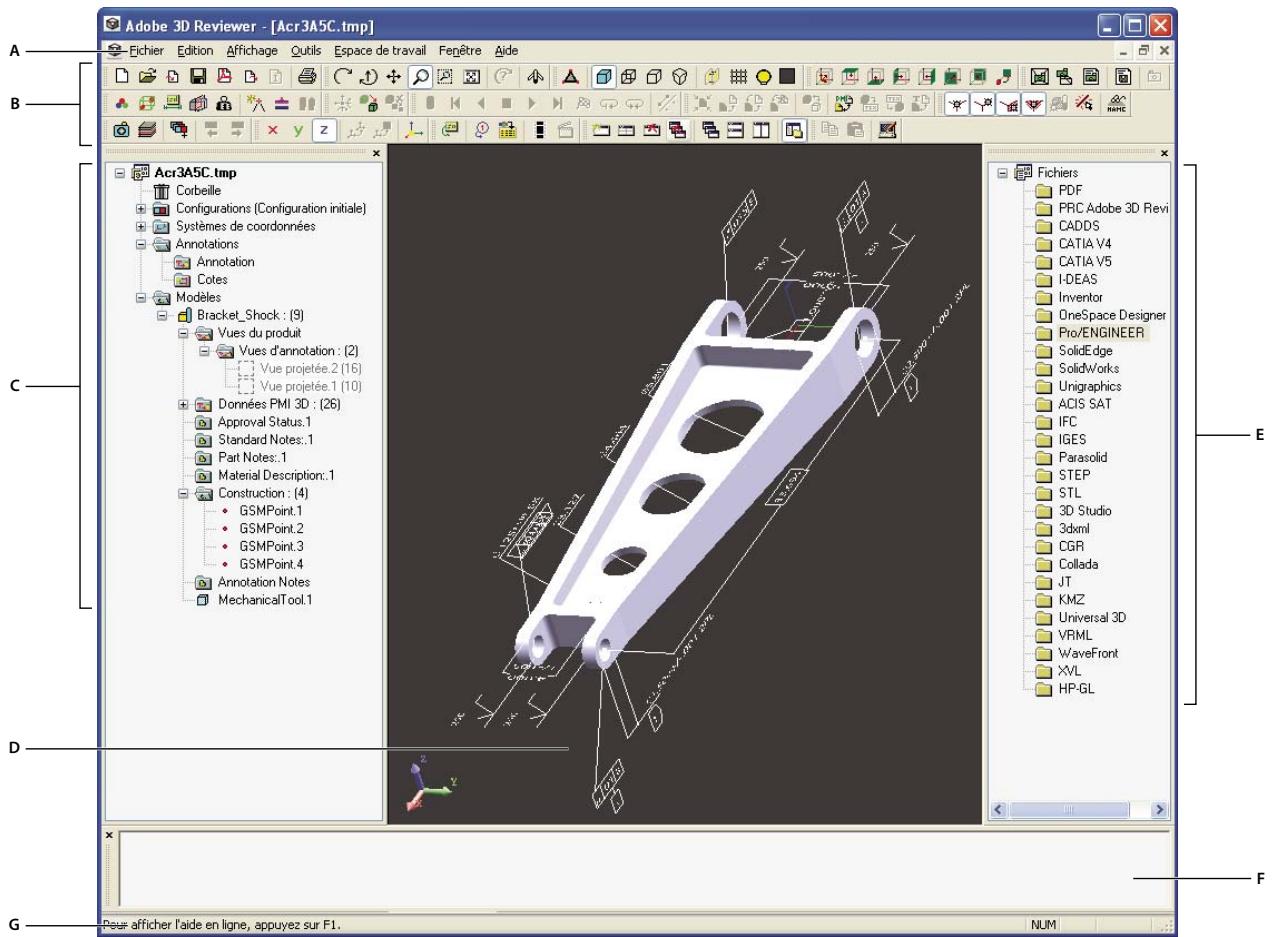Click the camera snapshot toolbar icon
Viewport: 1276px width, 937px height.
point(121,129)
